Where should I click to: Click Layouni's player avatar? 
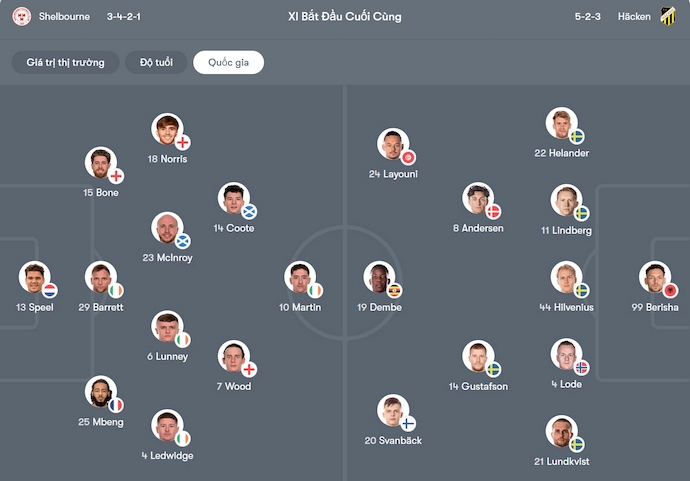(393, 145)
